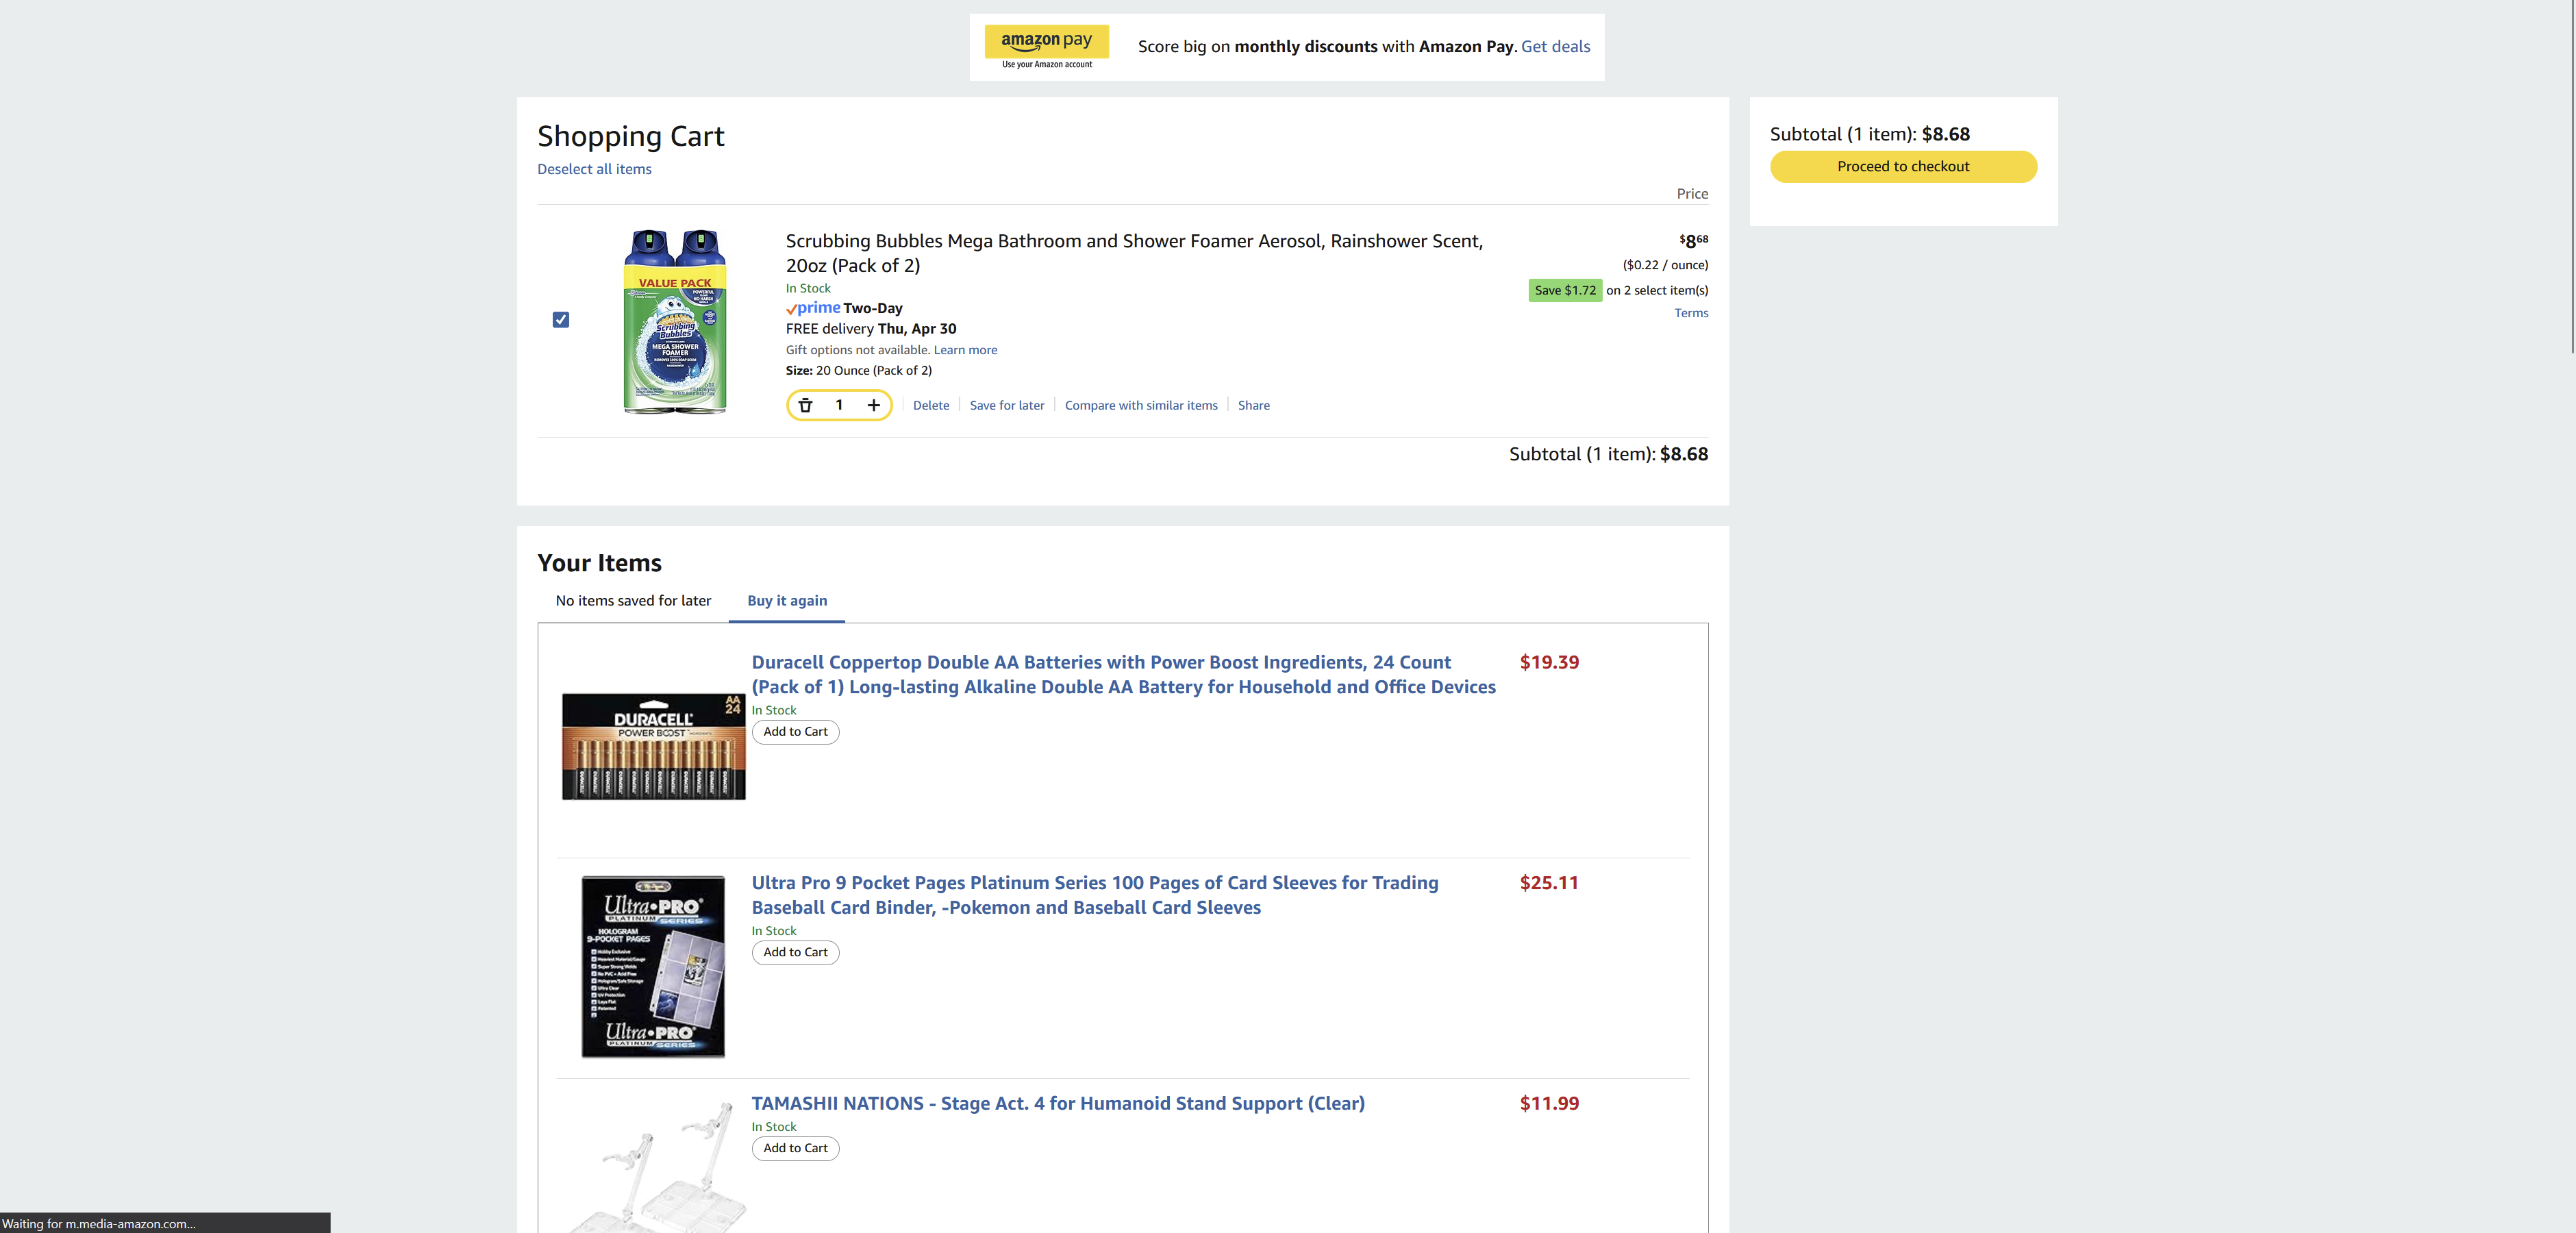Click Ultra Pro pages product image
Screen dimensions: 2576x1233
click(x=653, y=967)
